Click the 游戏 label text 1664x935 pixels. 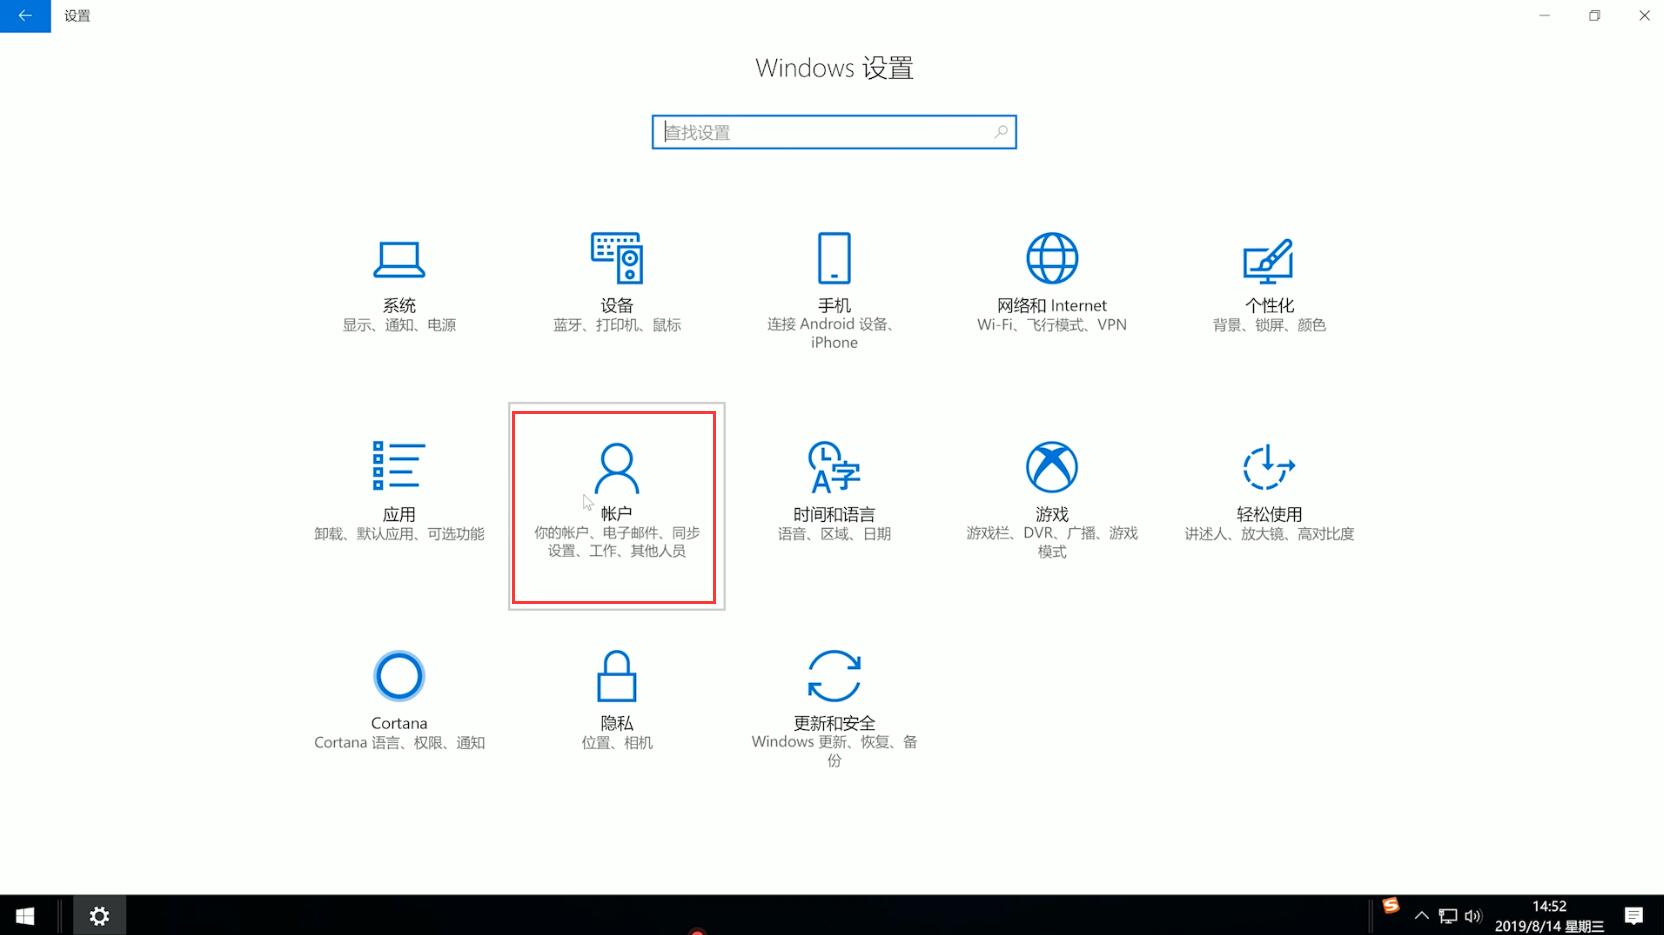click(x=1052, y=514)
